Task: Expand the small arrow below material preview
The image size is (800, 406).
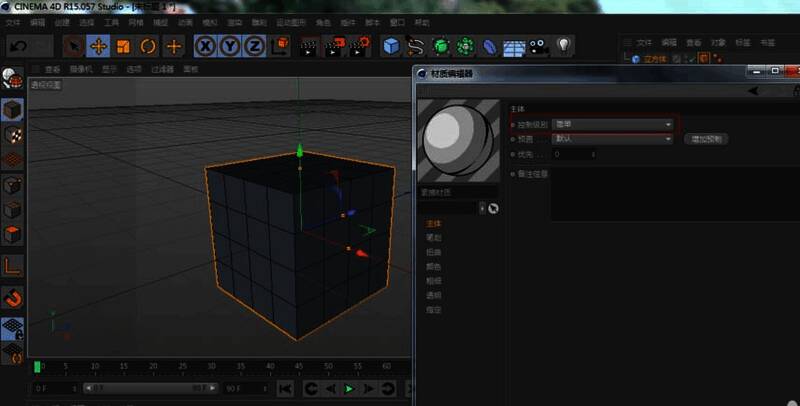Action: click(x=482, y=208)
